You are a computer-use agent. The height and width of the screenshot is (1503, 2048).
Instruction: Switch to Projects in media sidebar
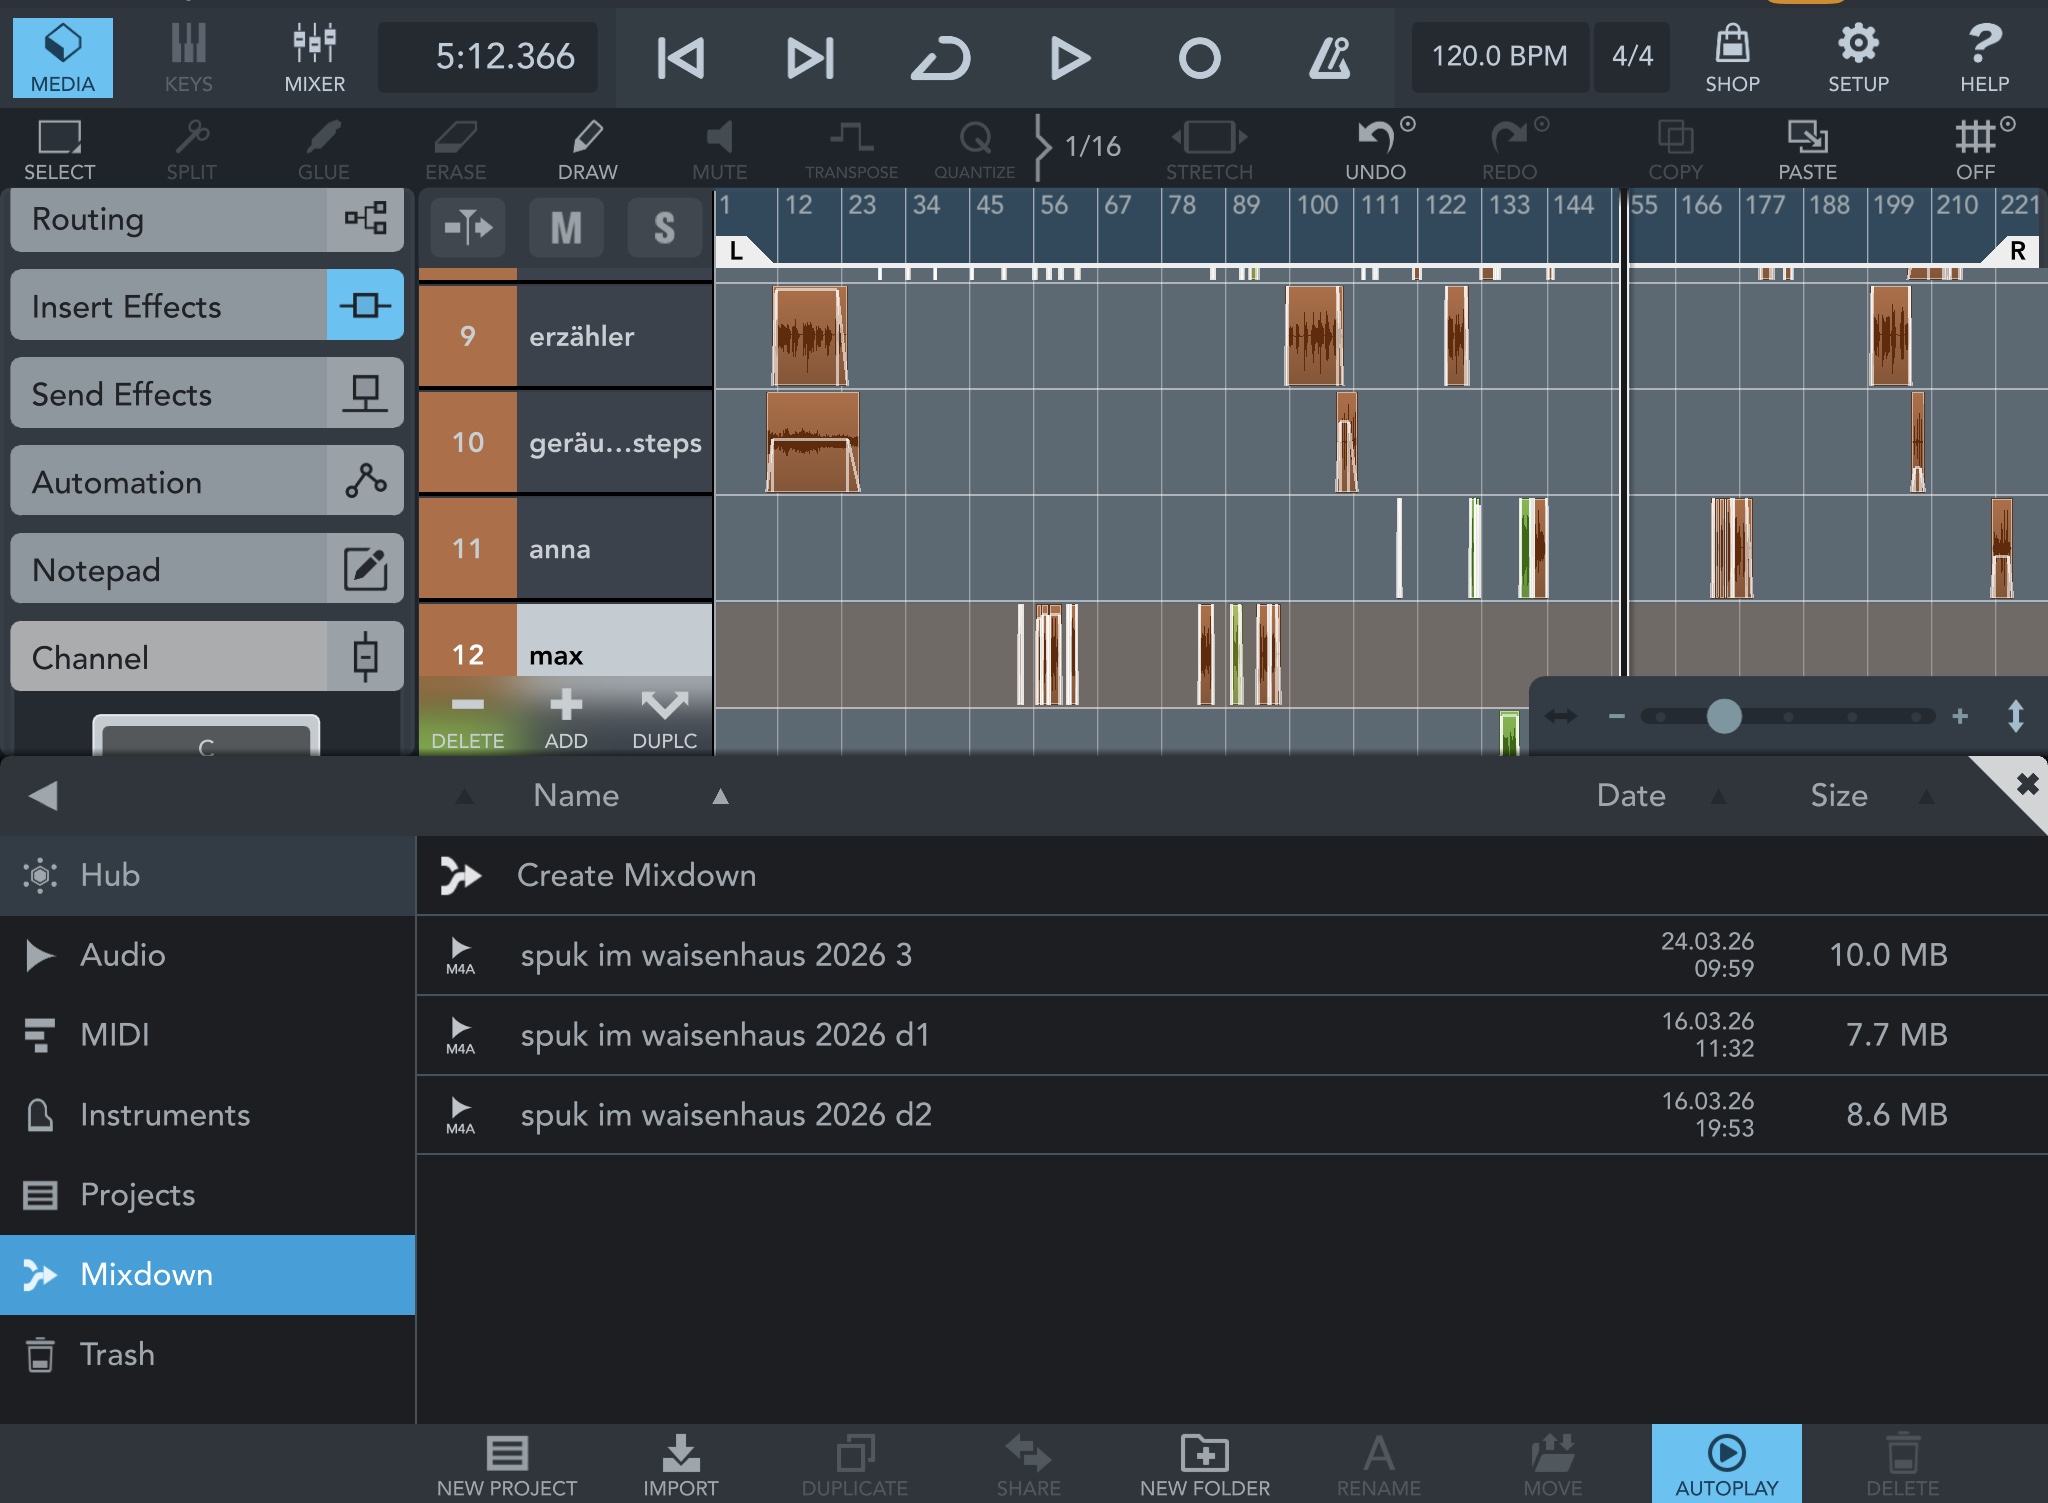138,1194
